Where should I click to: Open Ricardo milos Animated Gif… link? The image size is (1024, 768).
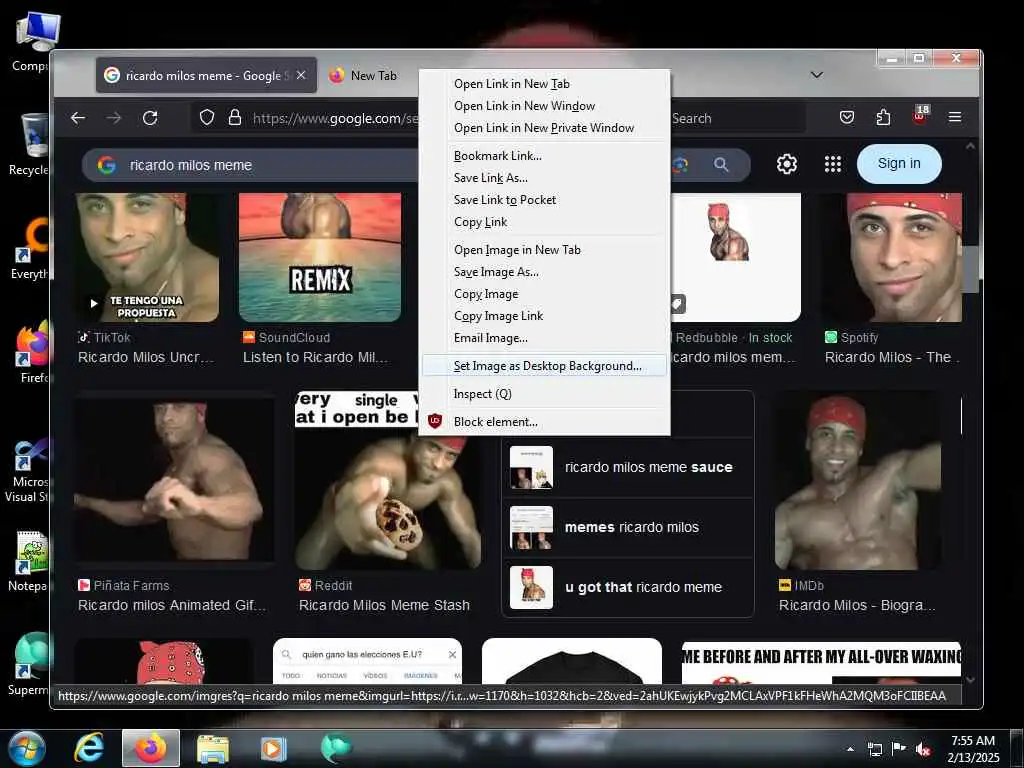[172, 605]
